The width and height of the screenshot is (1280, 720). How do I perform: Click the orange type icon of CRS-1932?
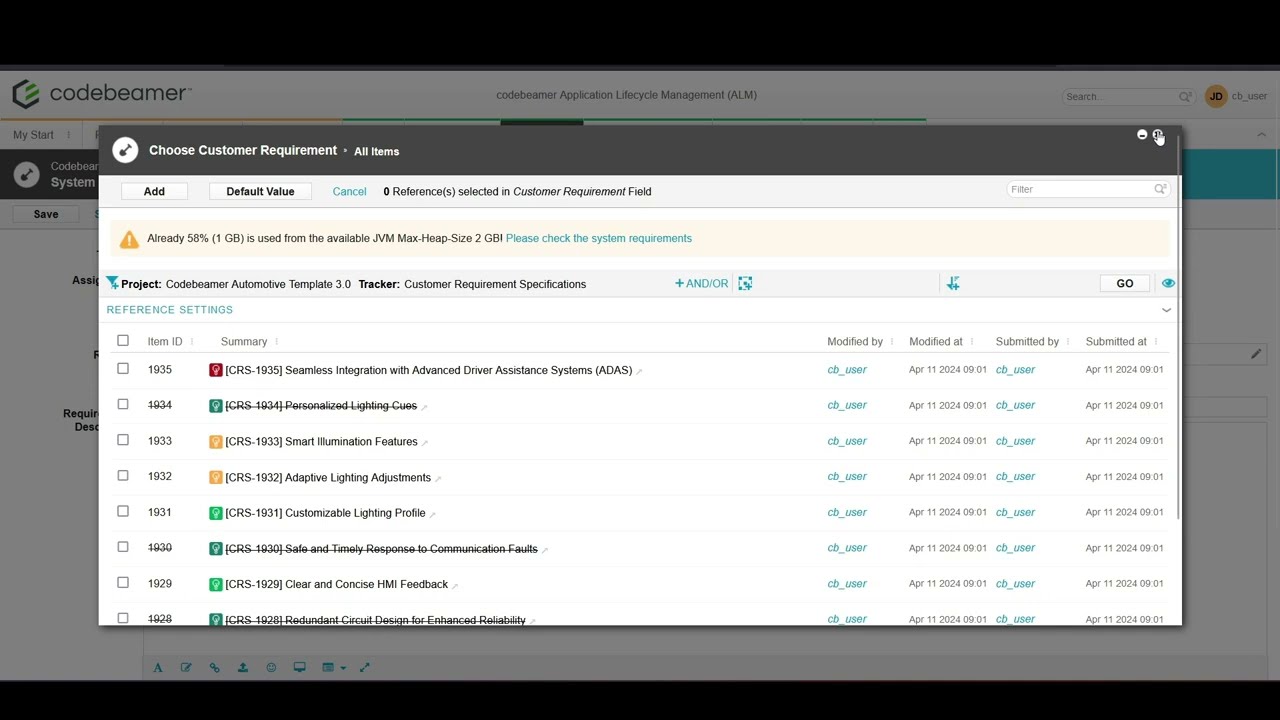pyautogui.click(x=215, y=477)
